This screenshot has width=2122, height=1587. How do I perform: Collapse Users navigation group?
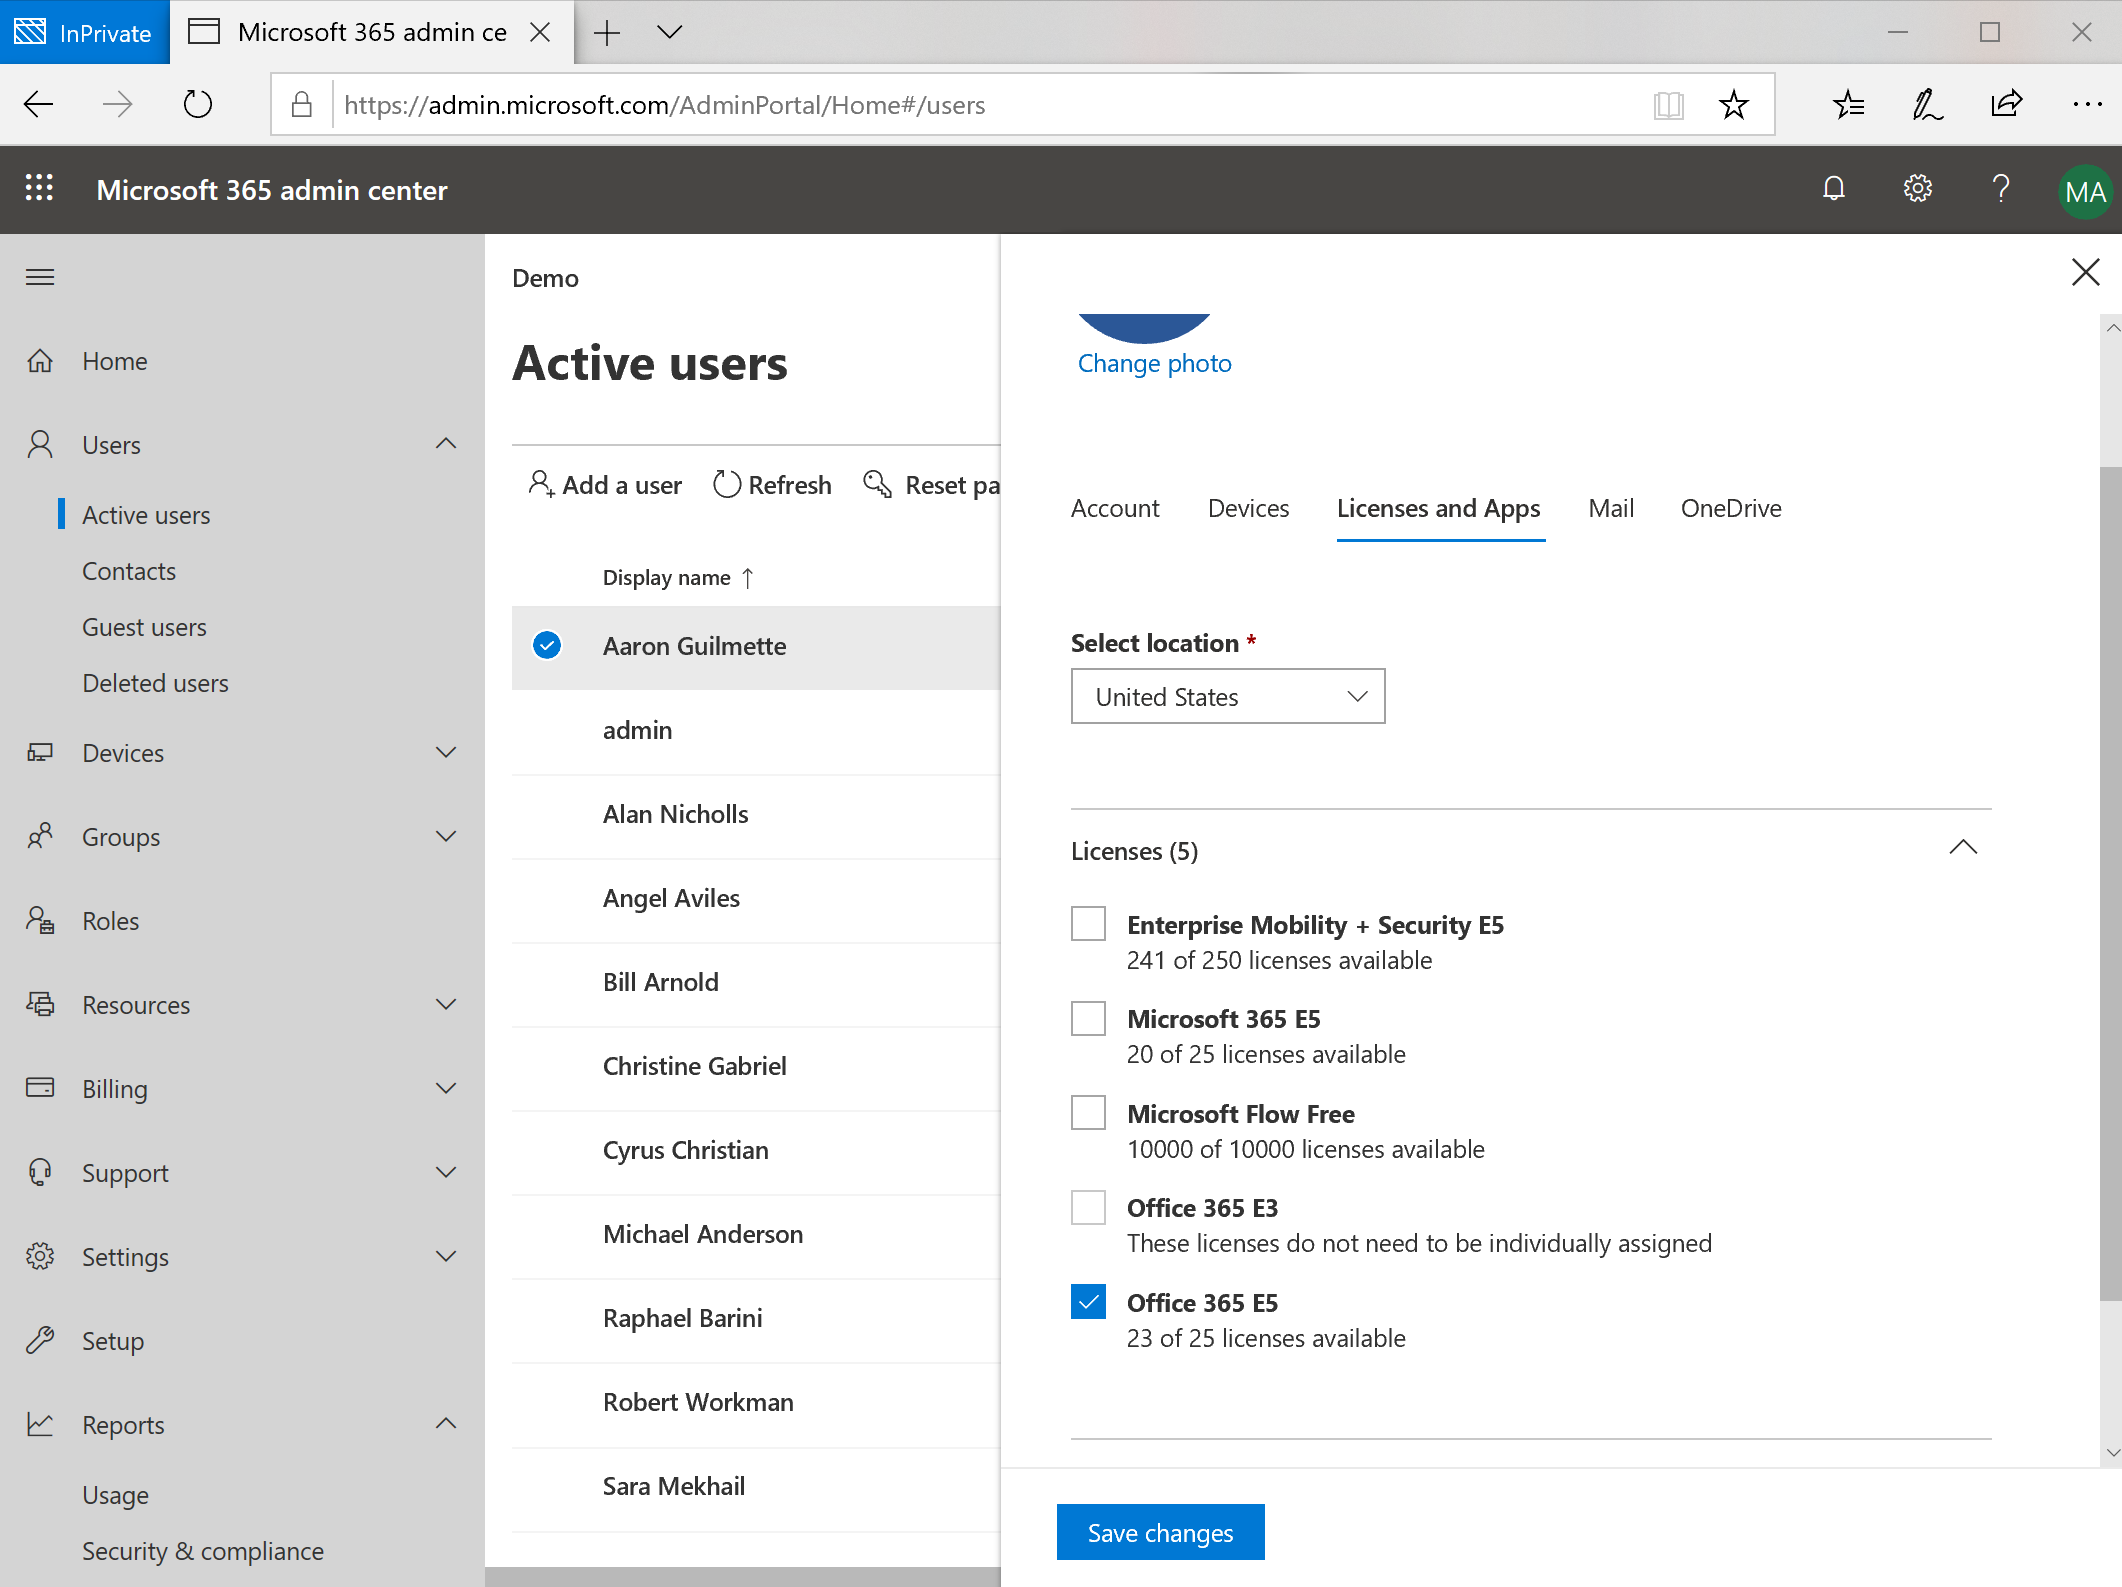(446, 444)
